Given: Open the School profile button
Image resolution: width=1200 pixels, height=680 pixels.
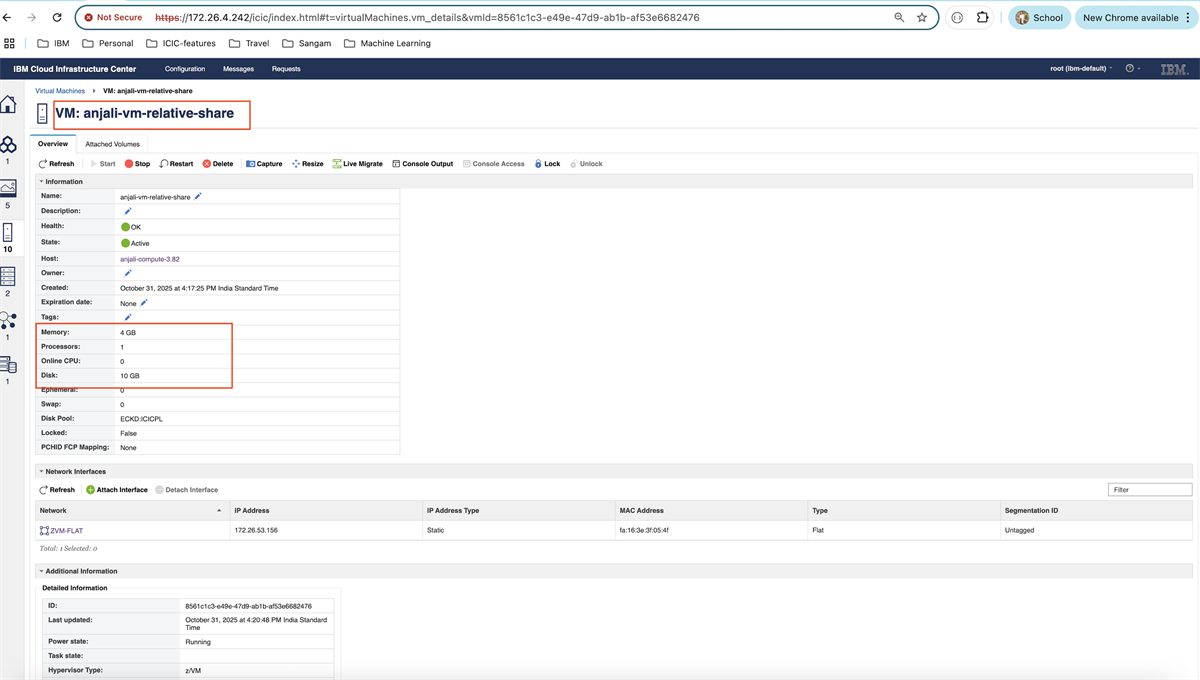Looking at the screenshot, I should [x=1039, y=18].
